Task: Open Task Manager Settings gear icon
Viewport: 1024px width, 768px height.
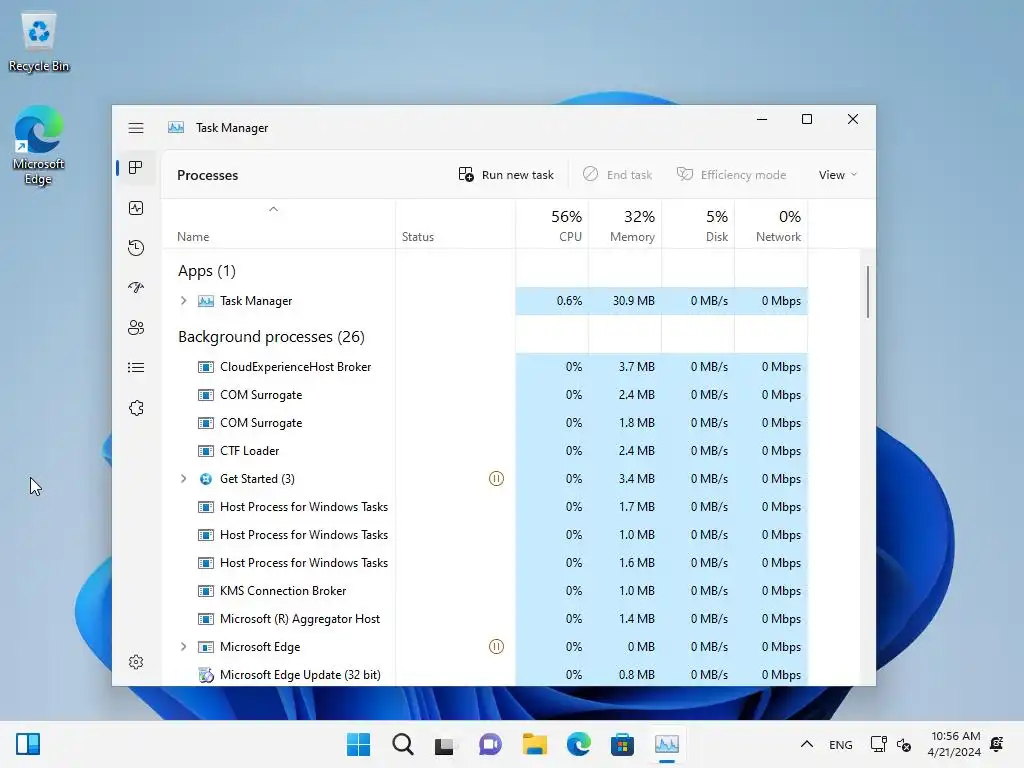Action: click(x=136, y=662)
